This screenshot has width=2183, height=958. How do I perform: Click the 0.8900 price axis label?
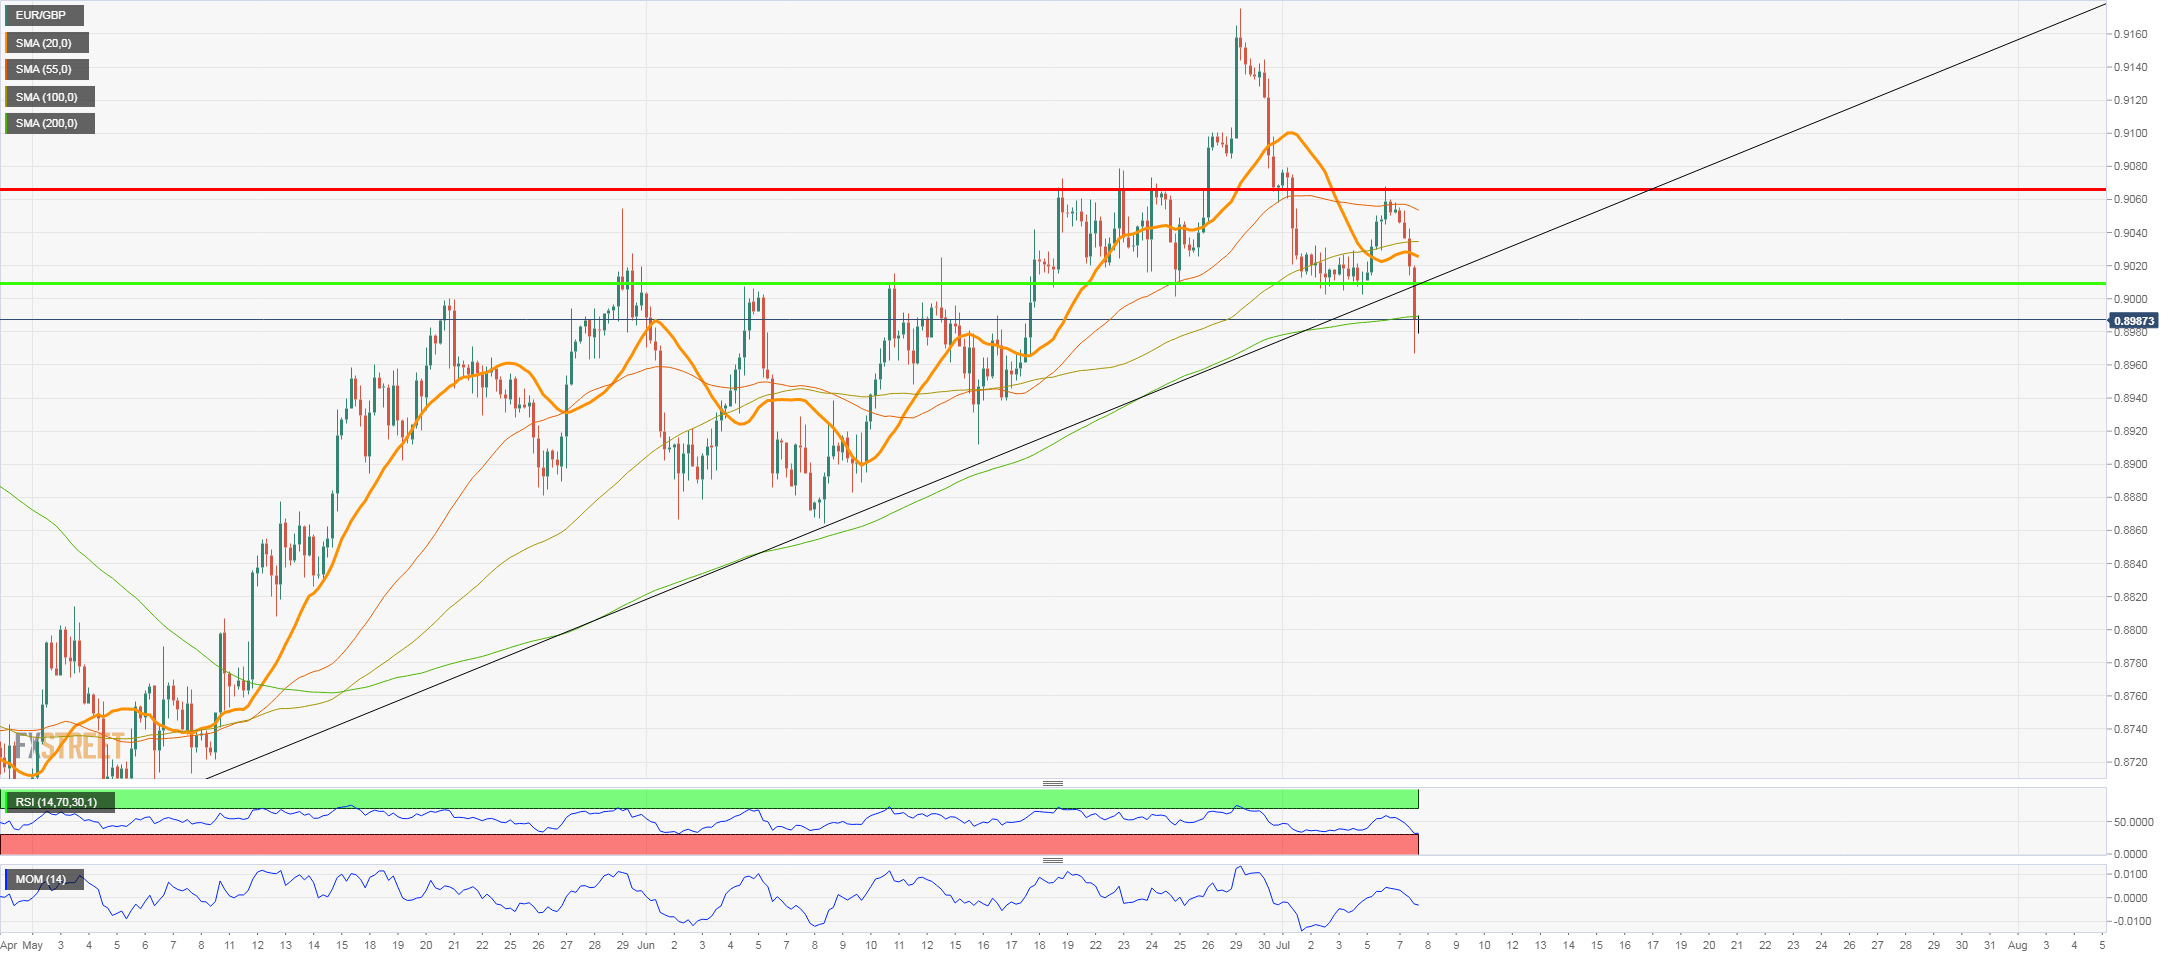2130,464
